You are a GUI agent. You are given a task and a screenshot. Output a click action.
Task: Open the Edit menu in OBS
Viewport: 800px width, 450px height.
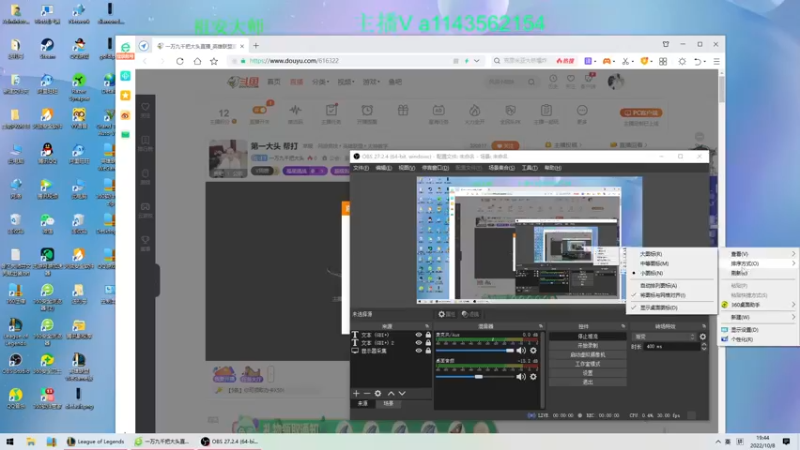tap(384, 168)
